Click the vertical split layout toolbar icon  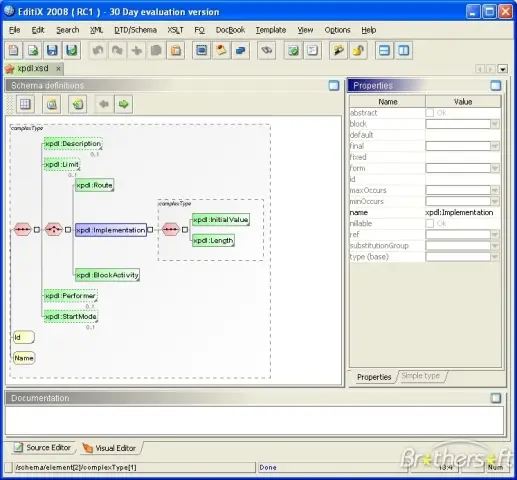click(x=404, y=50)
